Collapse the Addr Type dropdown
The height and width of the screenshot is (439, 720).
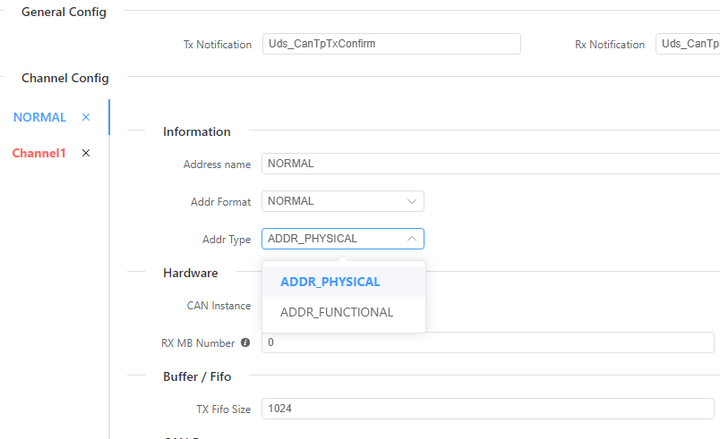click(412, 239)
